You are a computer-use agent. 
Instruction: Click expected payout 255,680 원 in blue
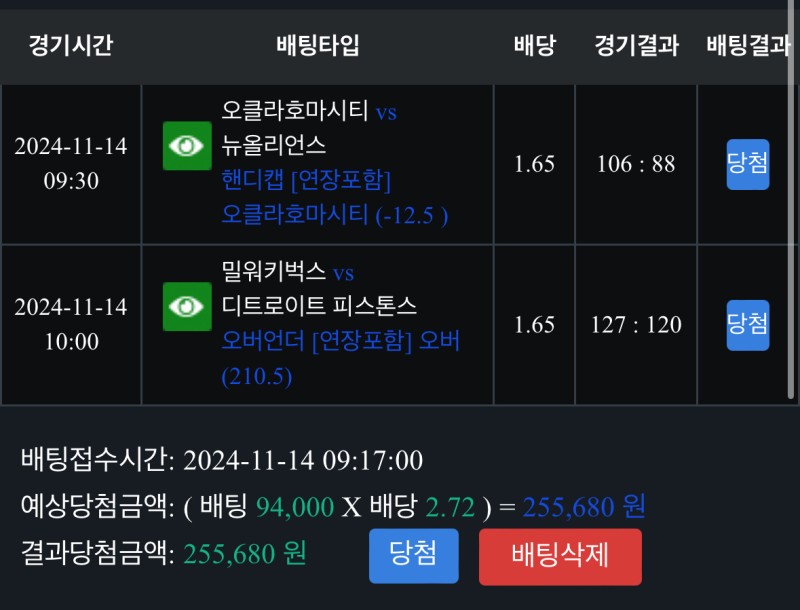584,507
